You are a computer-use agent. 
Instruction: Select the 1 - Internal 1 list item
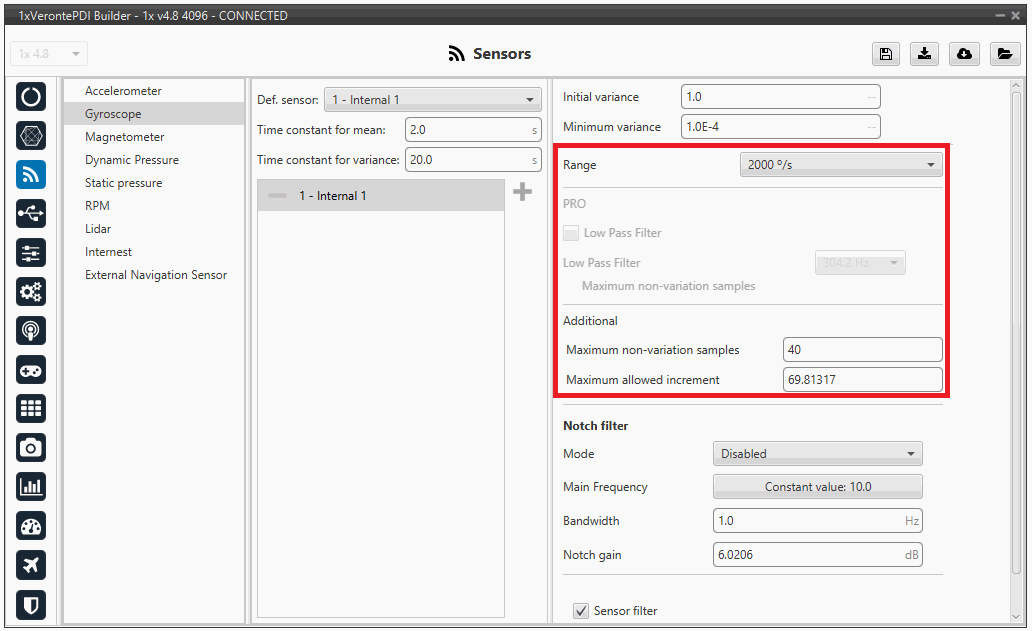(380, 196)
